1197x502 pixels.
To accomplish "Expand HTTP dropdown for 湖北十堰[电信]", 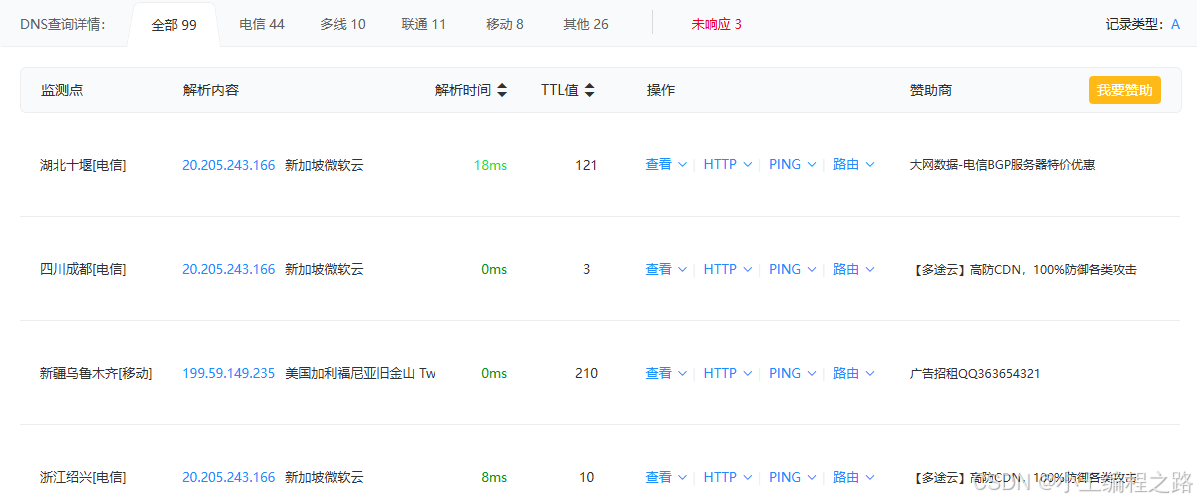I will (x=728, y=164).
